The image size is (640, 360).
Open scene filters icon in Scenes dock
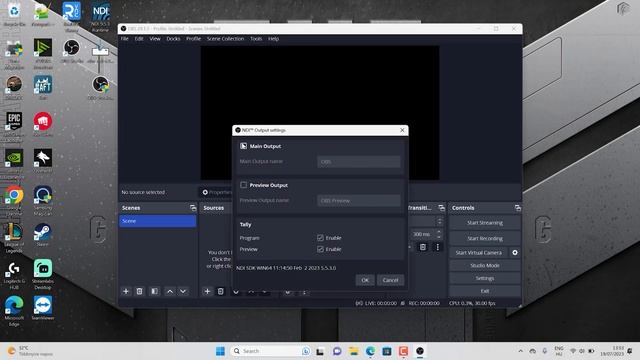(154, 291)
